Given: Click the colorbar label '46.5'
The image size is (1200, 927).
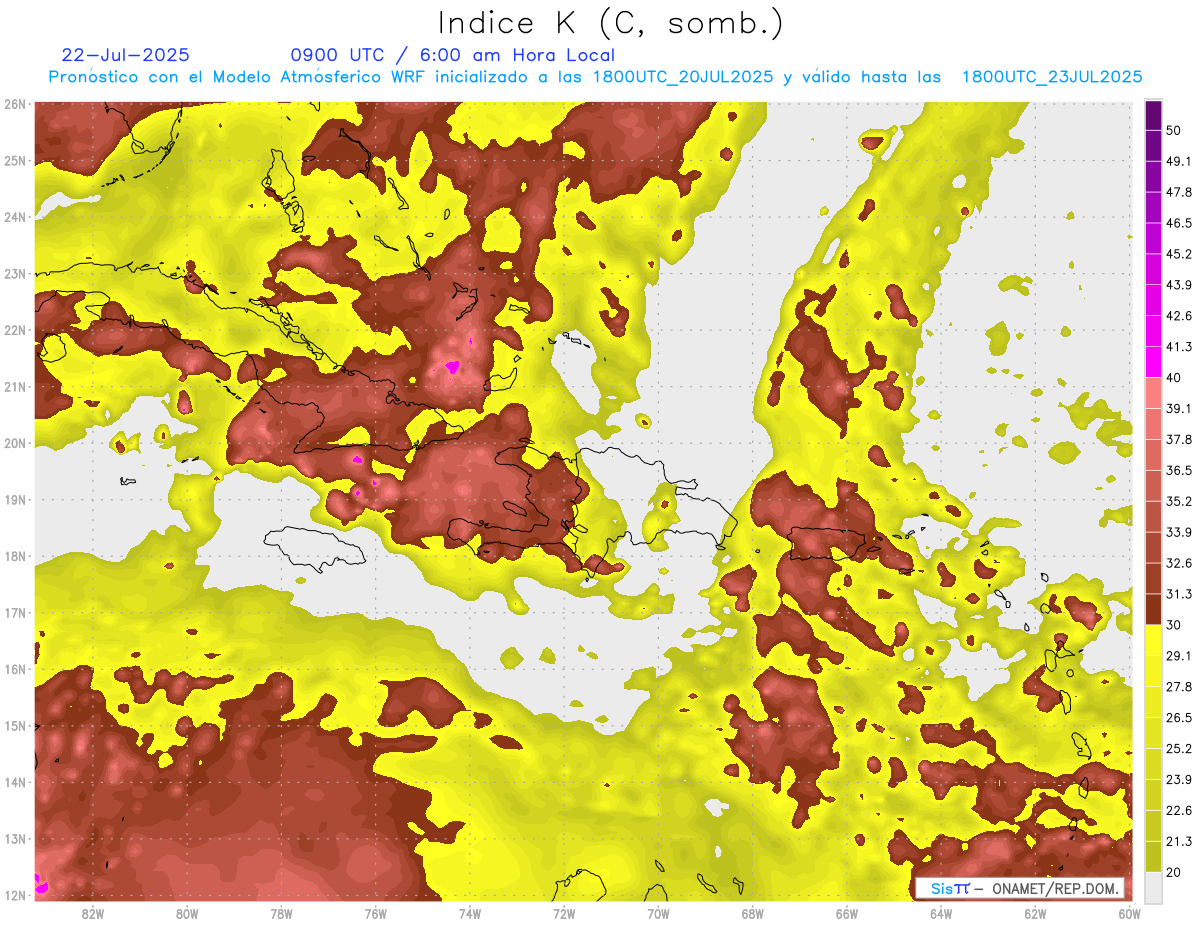Looking at the screenshot, I should tap(1178, 222).
